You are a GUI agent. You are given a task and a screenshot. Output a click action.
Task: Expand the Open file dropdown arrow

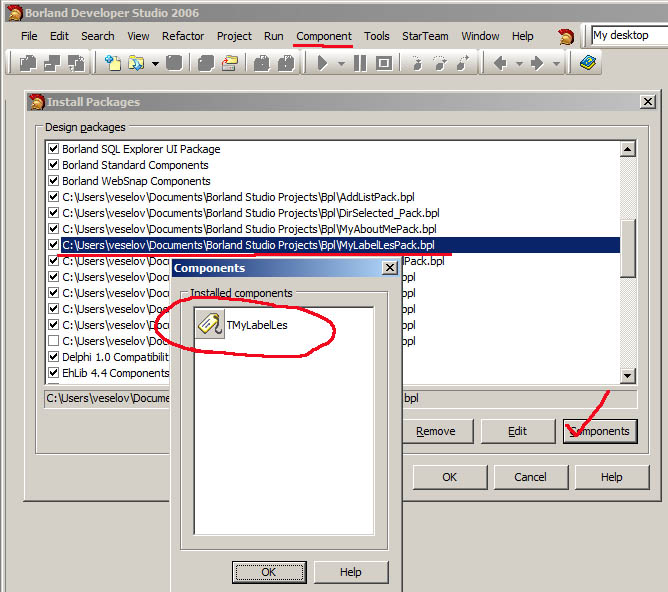point(155,64)
